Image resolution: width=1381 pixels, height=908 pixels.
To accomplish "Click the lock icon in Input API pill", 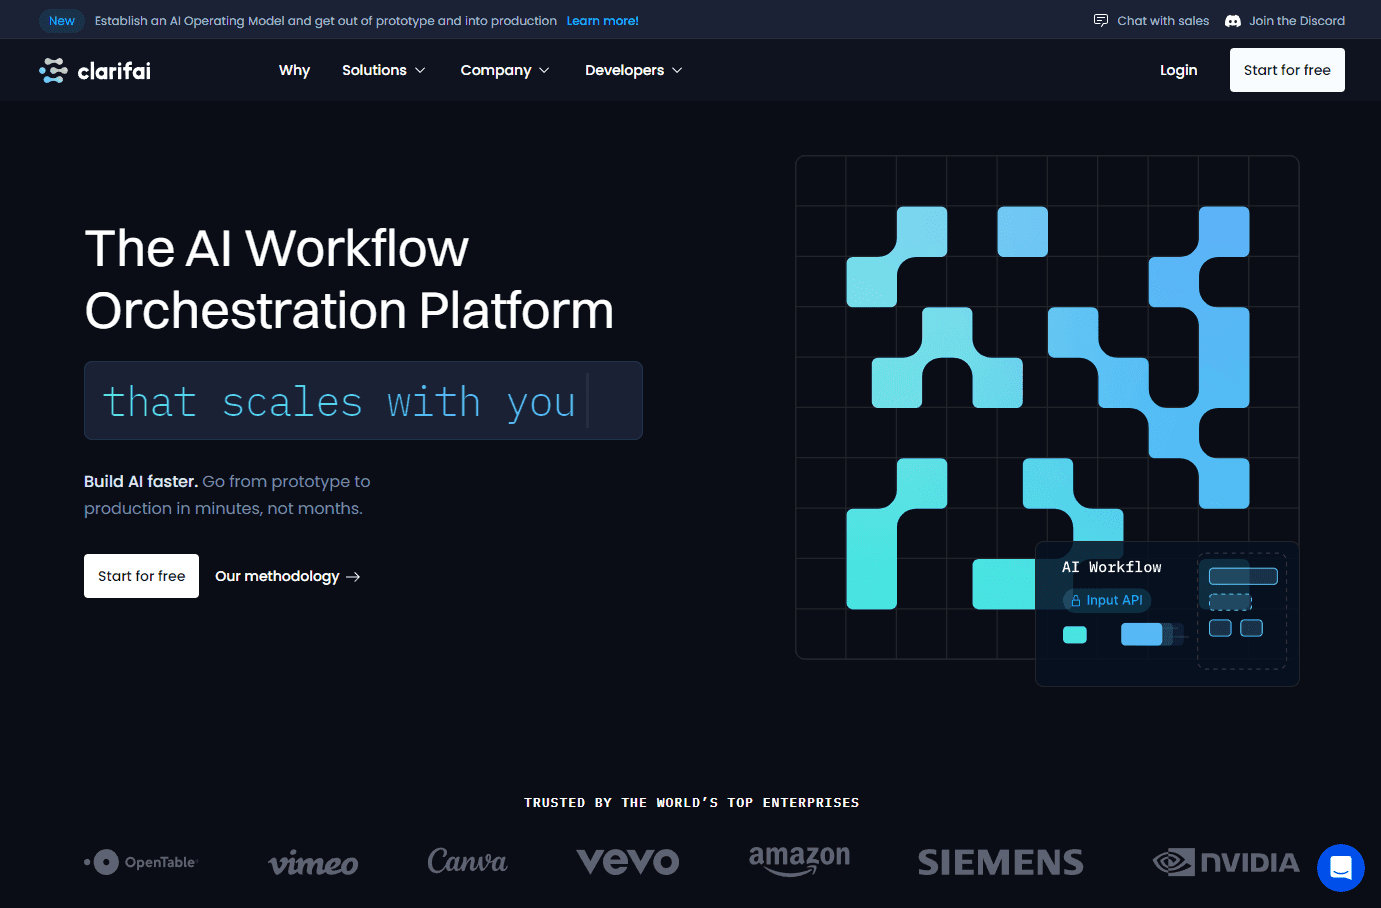I will tap(1076, 601).
